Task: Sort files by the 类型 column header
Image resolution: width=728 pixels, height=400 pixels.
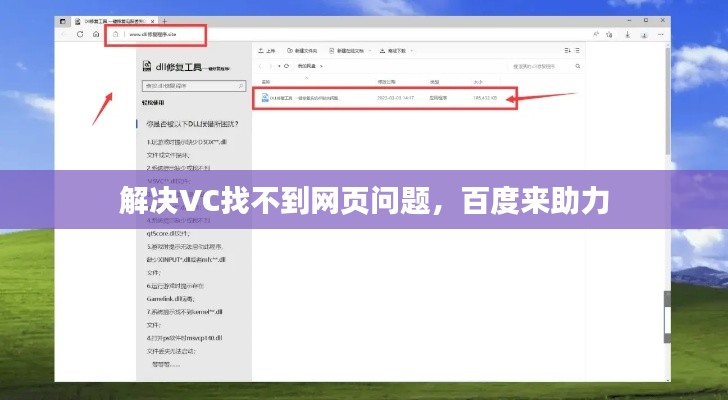Action: pos(434,82)
